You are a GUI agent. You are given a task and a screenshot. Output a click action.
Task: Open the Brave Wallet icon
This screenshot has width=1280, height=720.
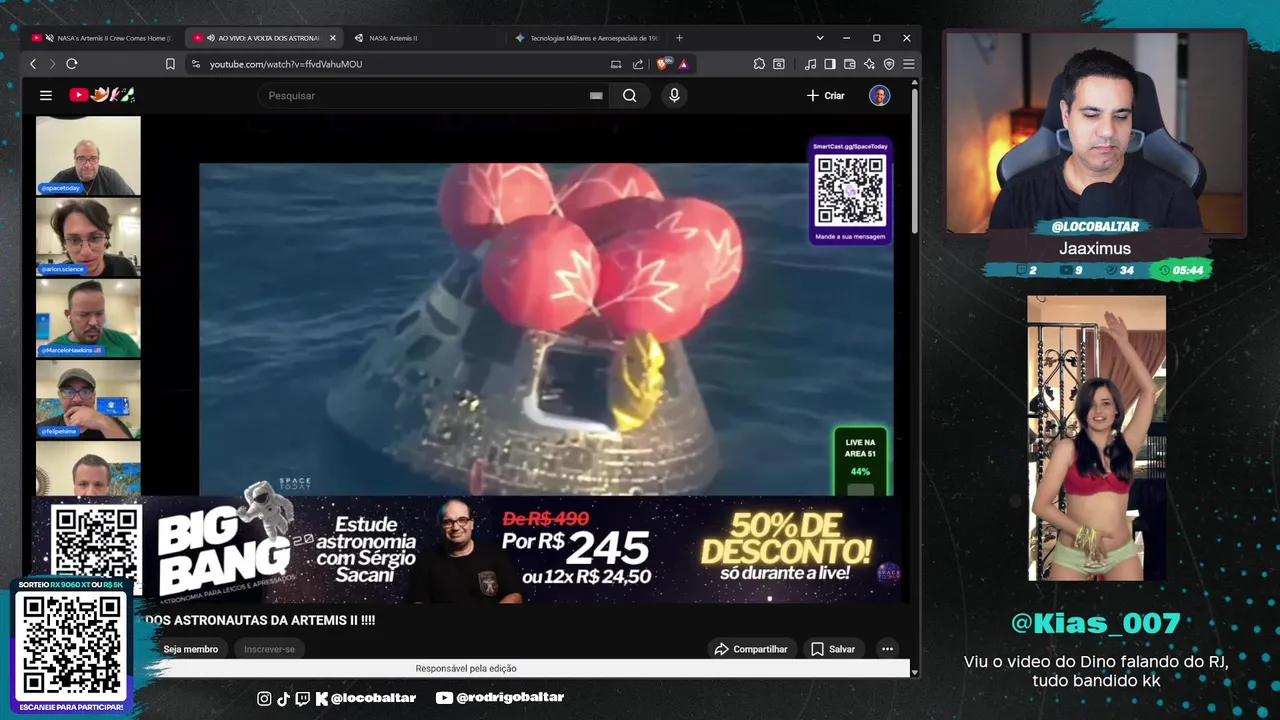(850, 64)
